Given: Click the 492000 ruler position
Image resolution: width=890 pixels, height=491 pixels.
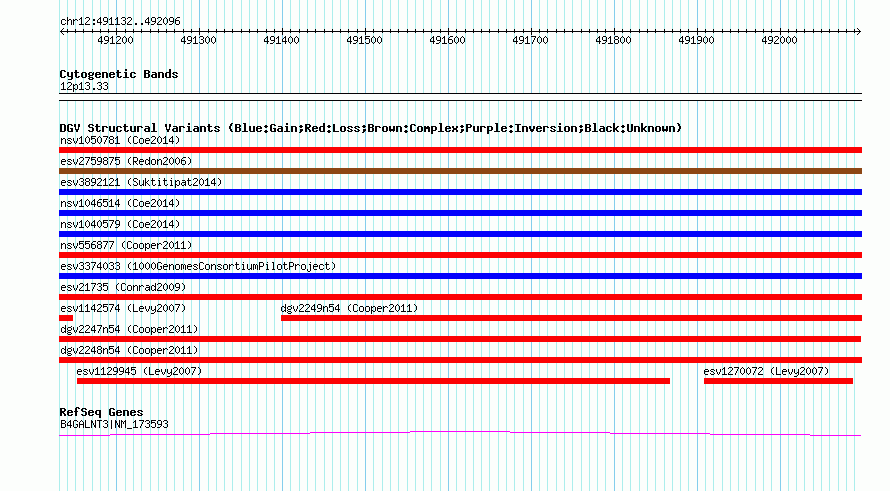Looking at the screenshot, I should click(x=779, y=40).
